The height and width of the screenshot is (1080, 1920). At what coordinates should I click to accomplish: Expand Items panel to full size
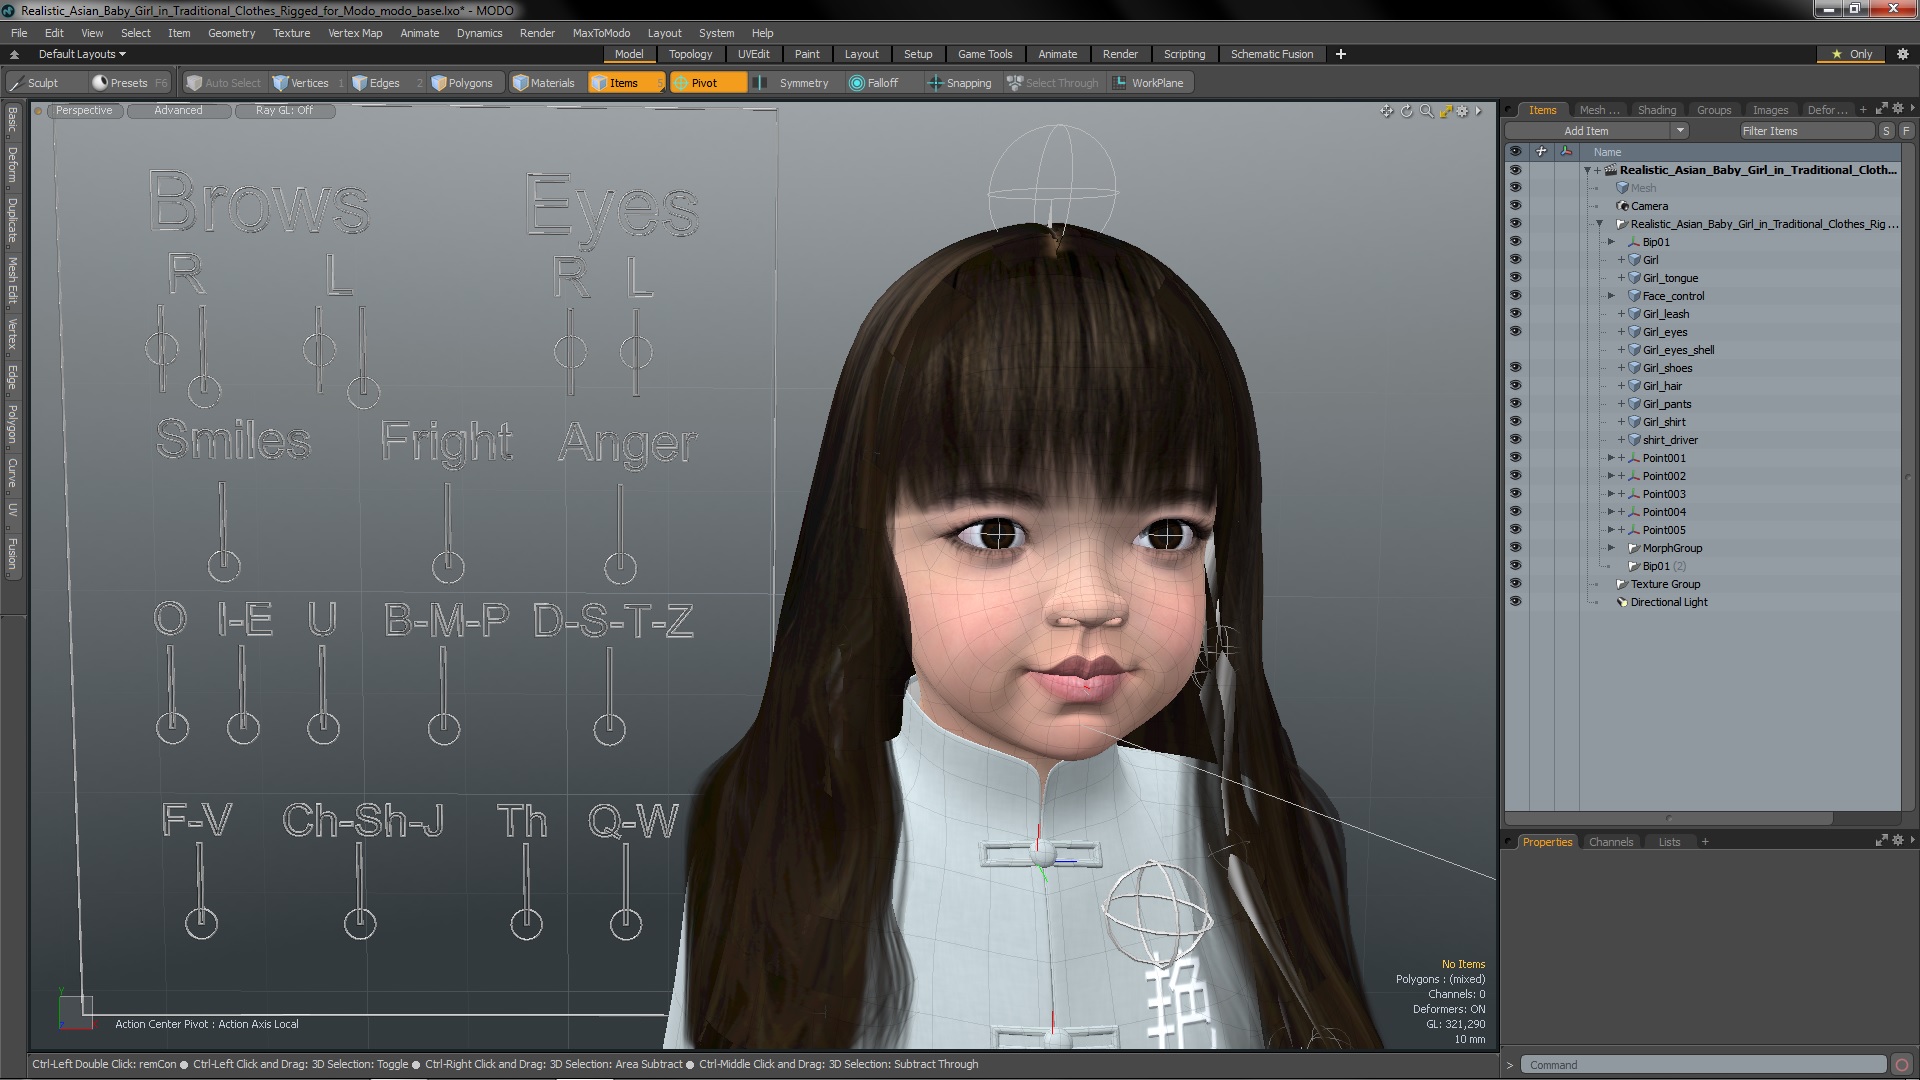coord(1881,109)
